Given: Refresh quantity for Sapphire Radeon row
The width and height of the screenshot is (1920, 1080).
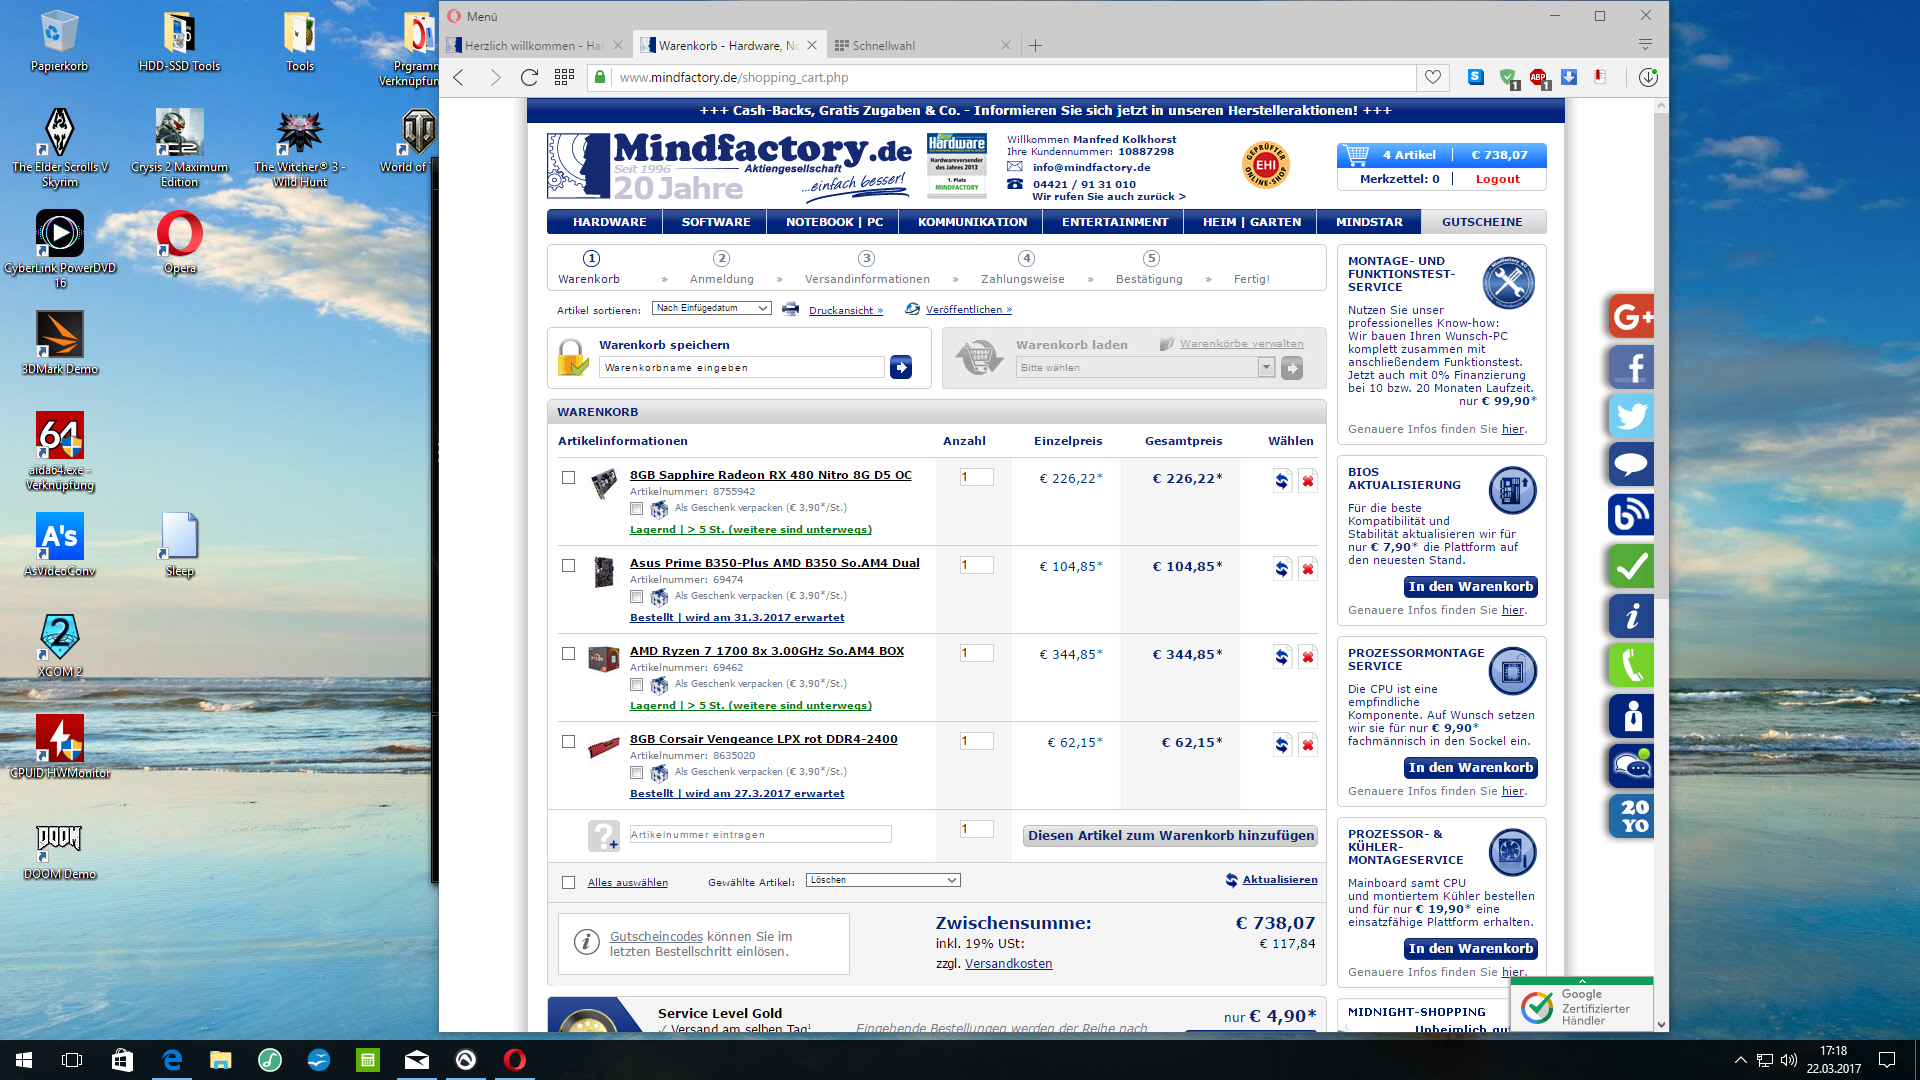Looking at the screenshot, I should (1281, 481).
